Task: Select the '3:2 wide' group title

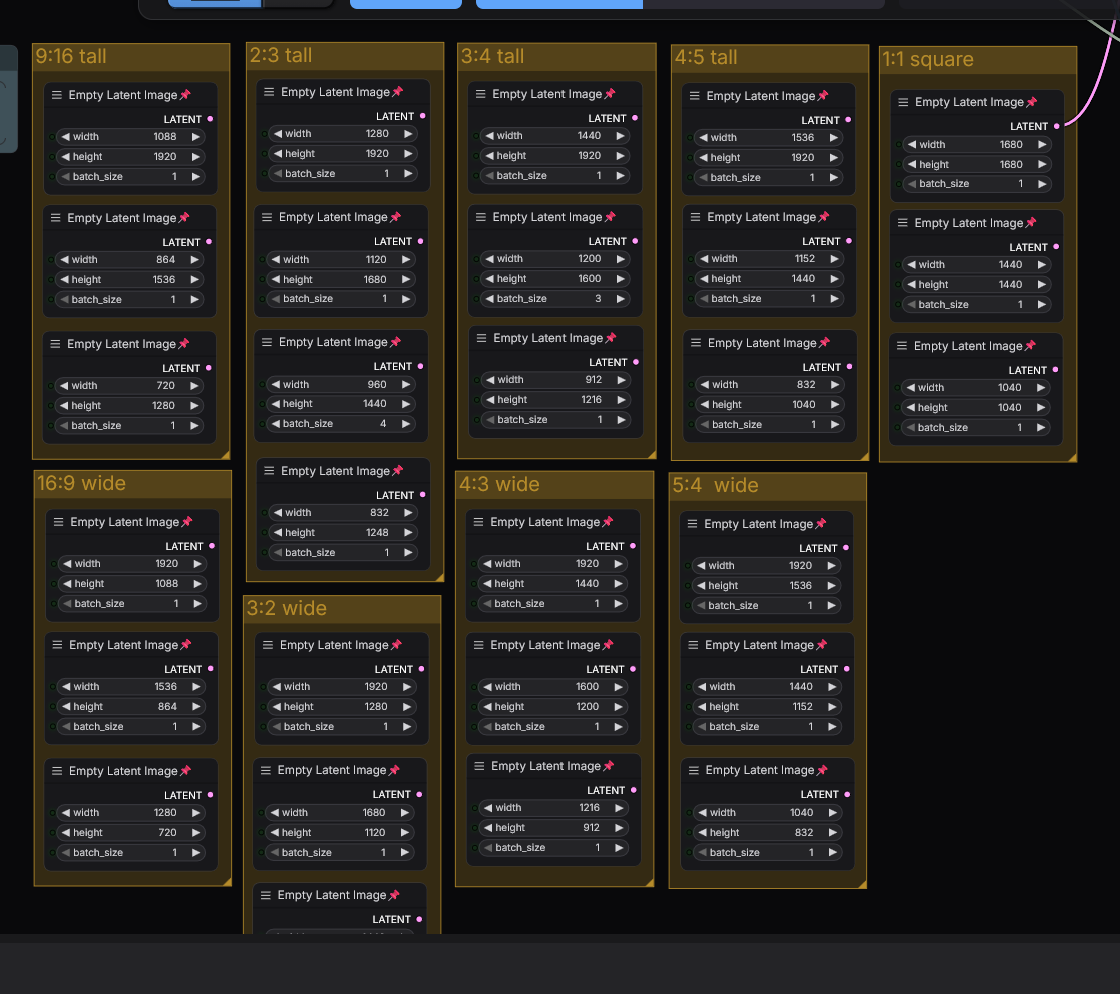Action: click(286, 608)
